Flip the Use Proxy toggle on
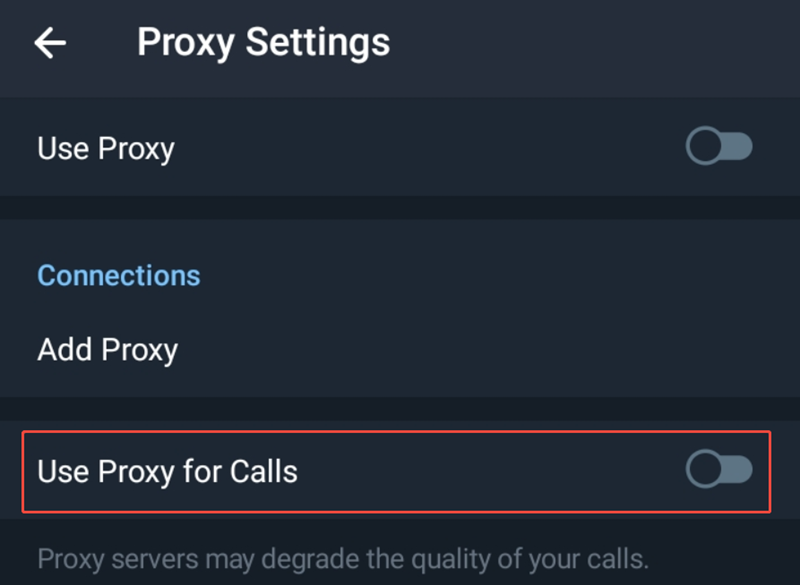The width and height of the screenshot is (800, 585). click(x=720, y=147)
